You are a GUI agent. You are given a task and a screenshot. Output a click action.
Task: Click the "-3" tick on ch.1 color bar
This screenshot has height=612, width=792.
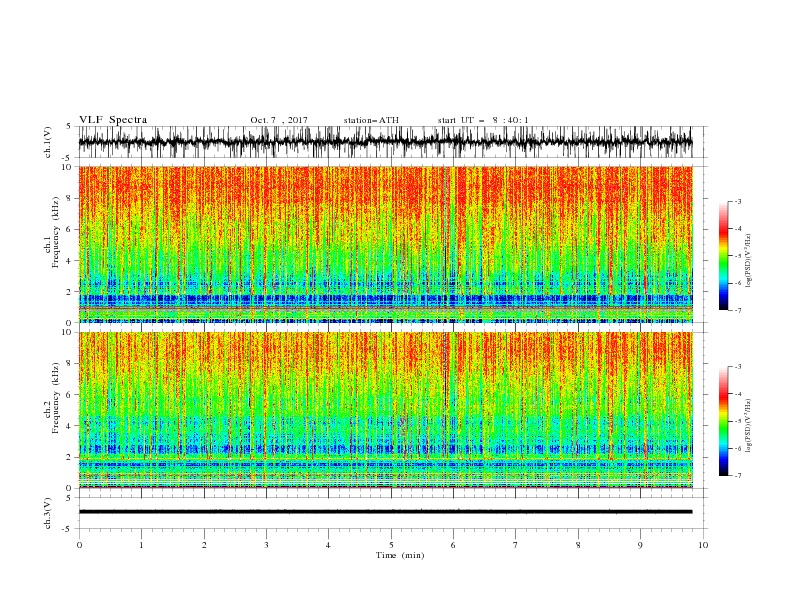click(x=738, y=201)
